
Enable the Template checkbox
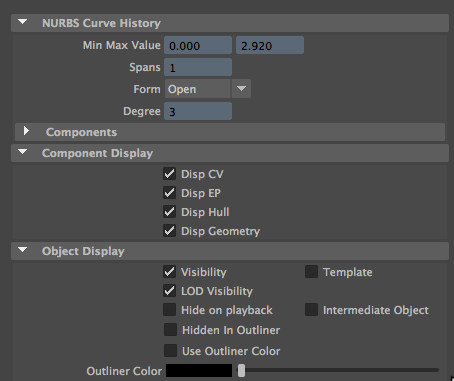[x=311, y=272]
